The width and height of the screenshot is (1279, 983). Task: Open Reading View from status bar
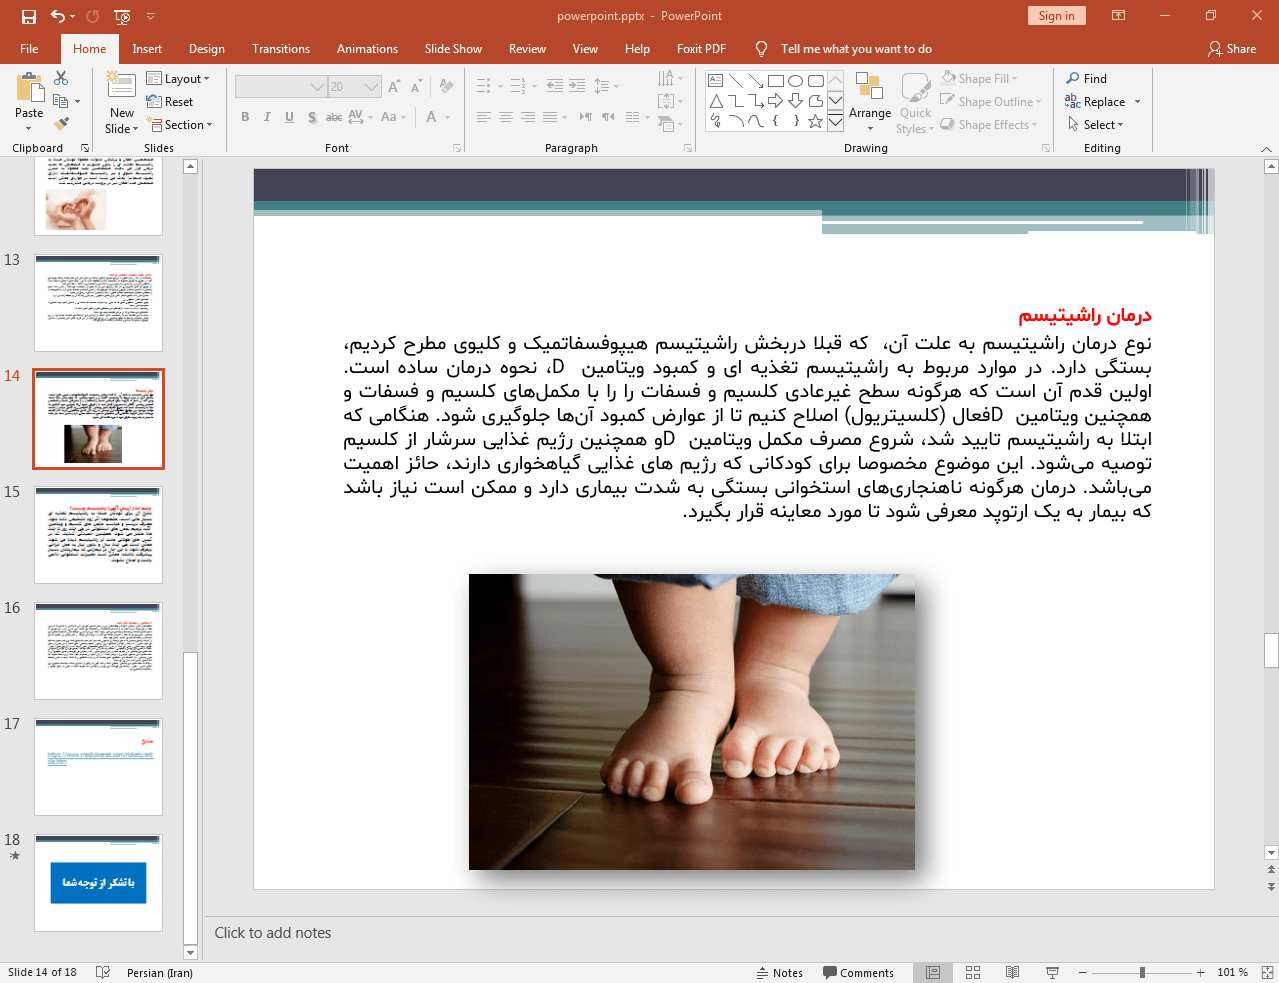1012,972
